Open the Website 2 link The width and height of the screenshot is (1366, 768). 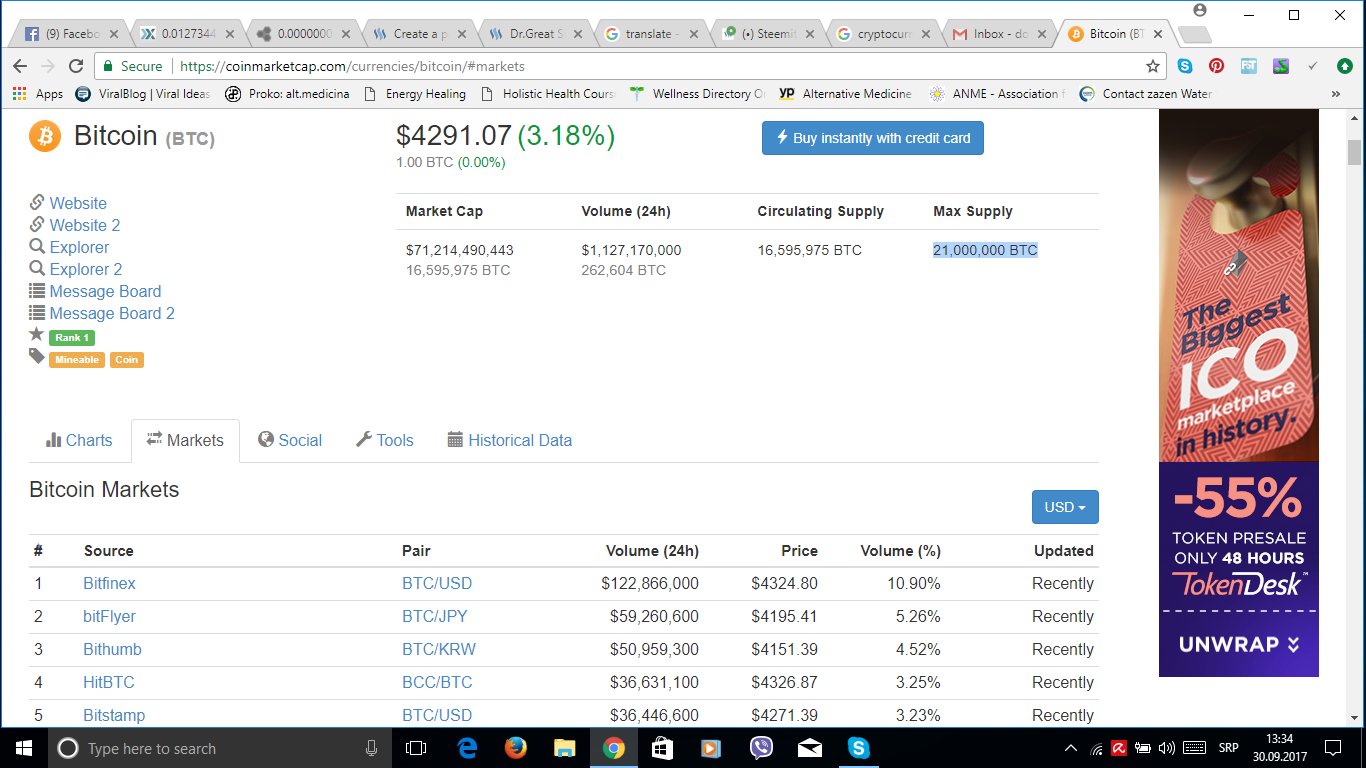click(85, 225)
